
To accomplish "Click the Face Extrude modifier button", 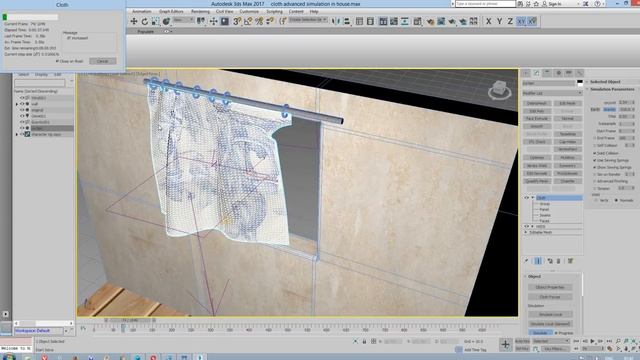I will coord(537,119).
